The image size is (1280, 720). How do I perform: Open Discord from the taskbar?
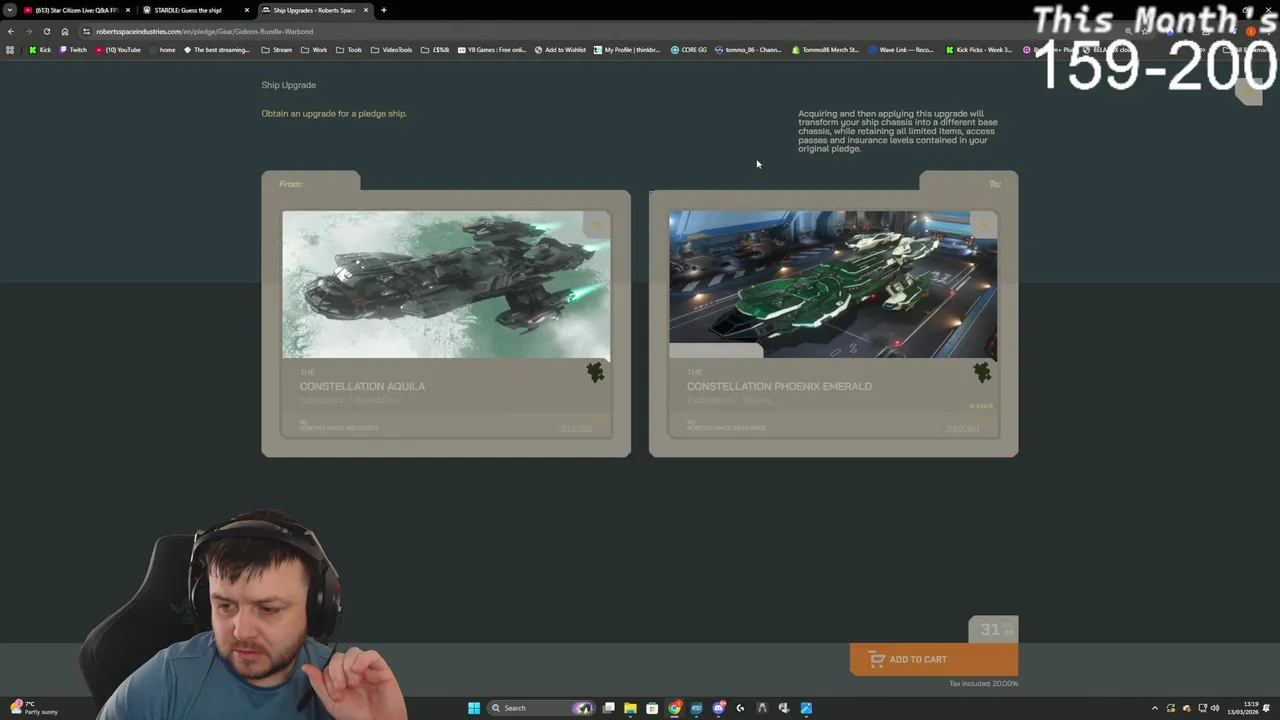[x=719, y=708]
